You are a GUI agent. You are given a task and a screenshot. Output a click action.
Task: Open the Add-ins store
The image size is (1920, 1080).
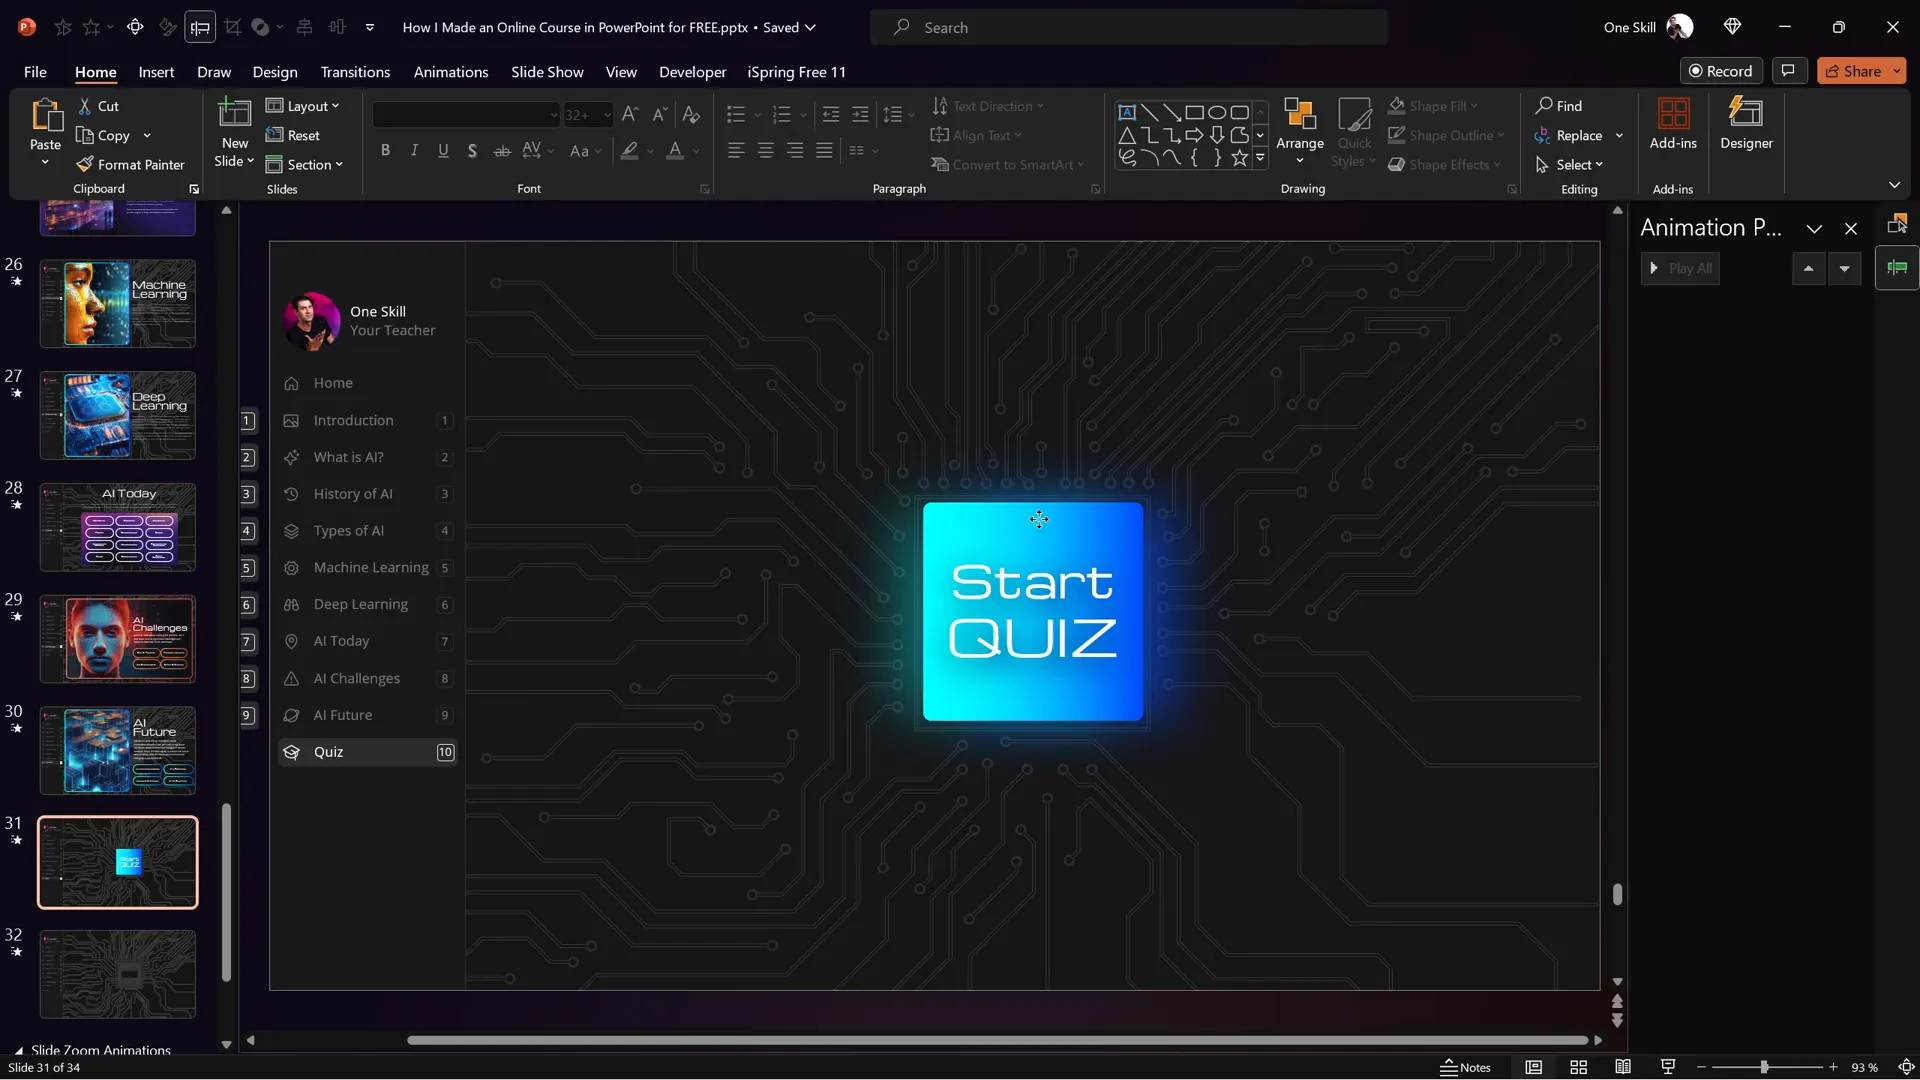[x=1673, y=124]
